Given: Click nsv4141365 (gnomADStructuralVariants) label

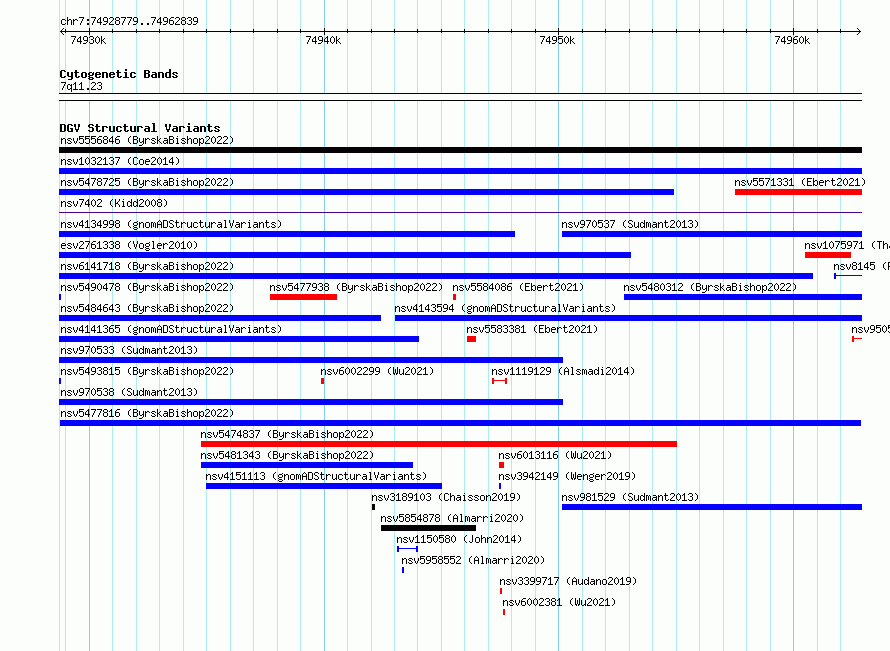Looking at the screenshot, I should click(x=171, y=329).
